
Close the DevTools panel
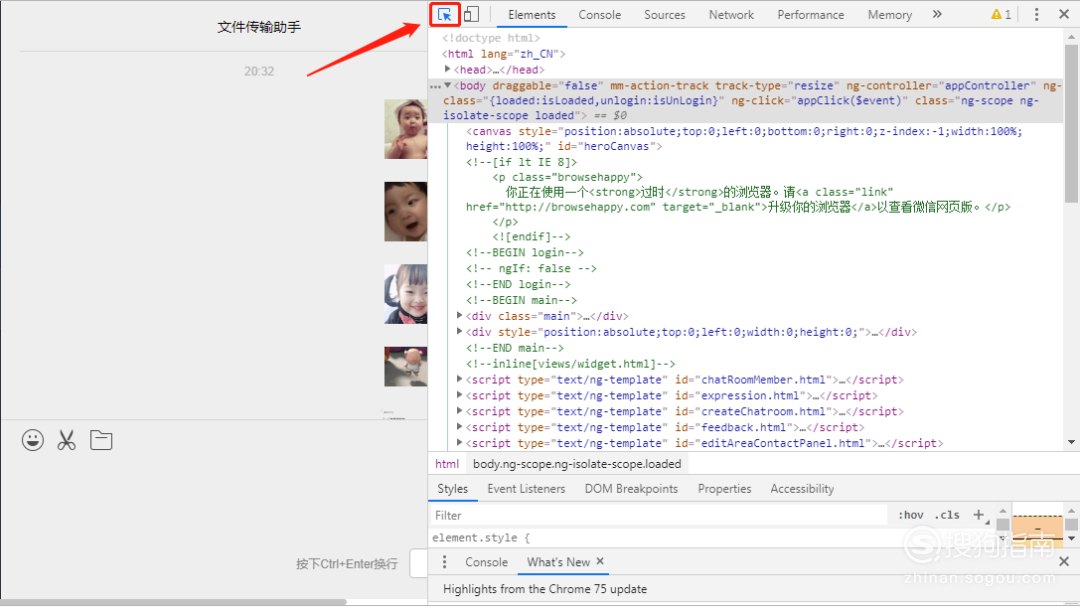(1063, 14)
